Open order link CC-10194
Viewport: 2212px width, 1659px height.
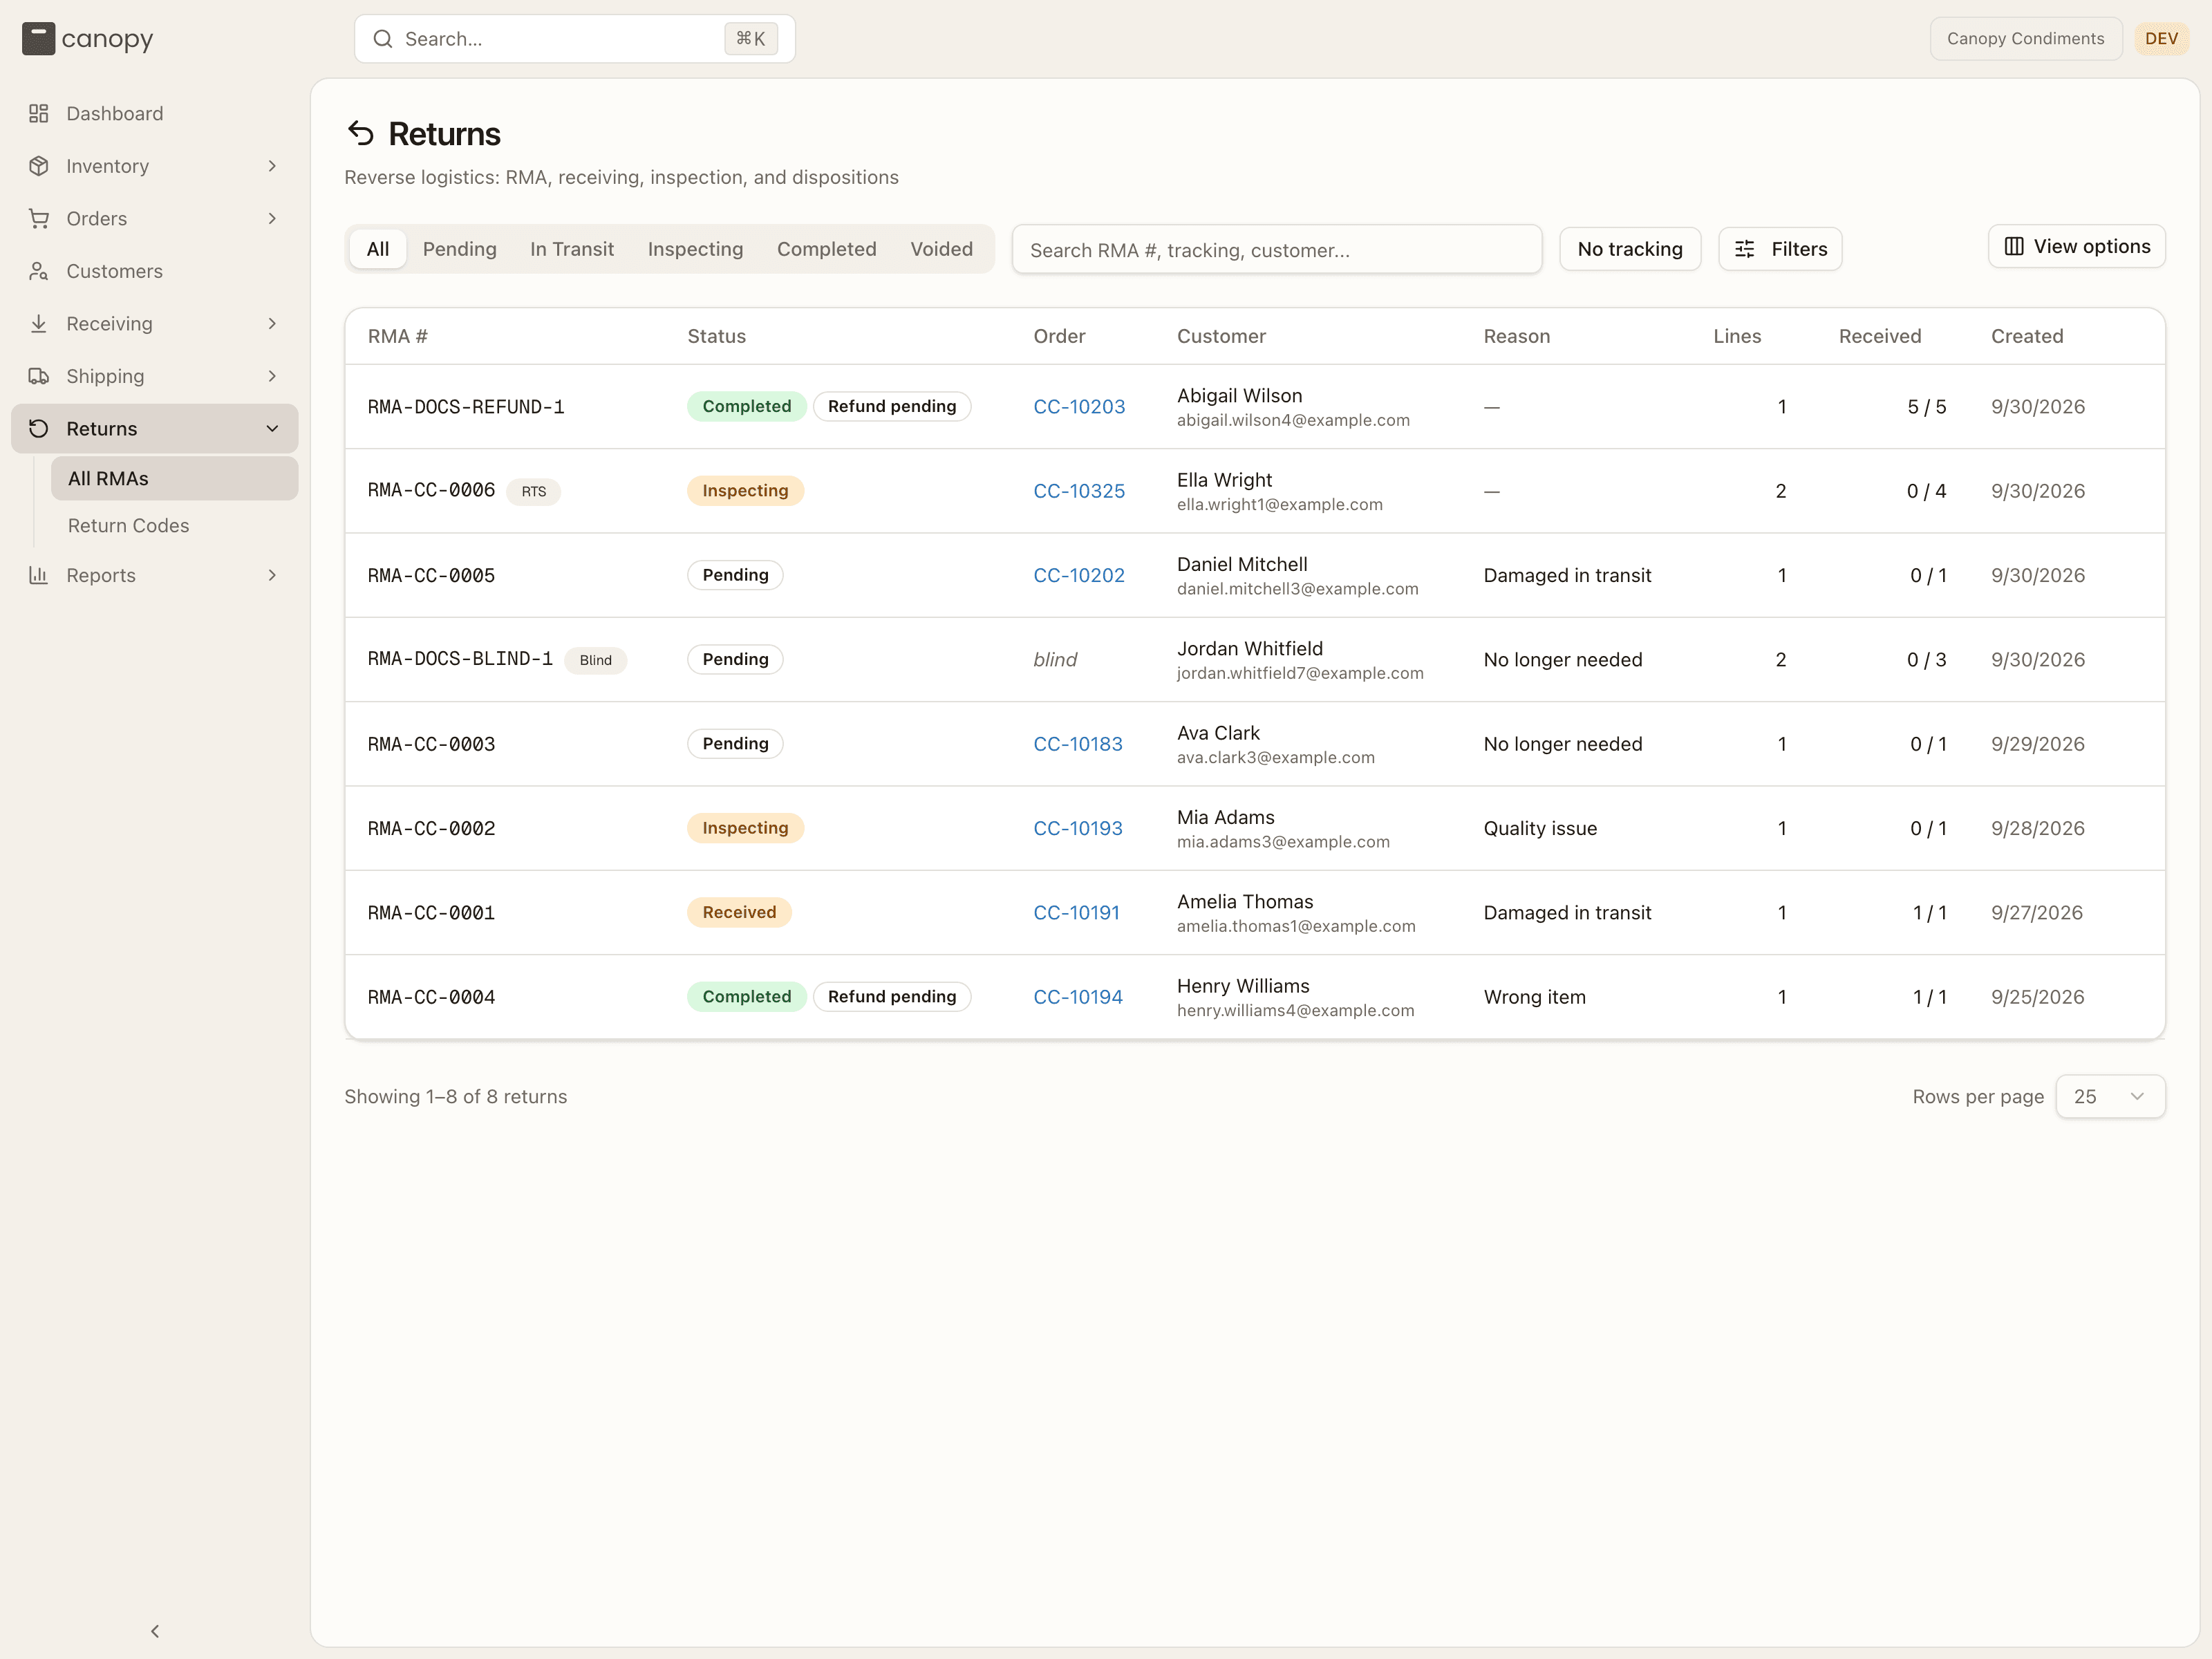[x=1078, y=997]
